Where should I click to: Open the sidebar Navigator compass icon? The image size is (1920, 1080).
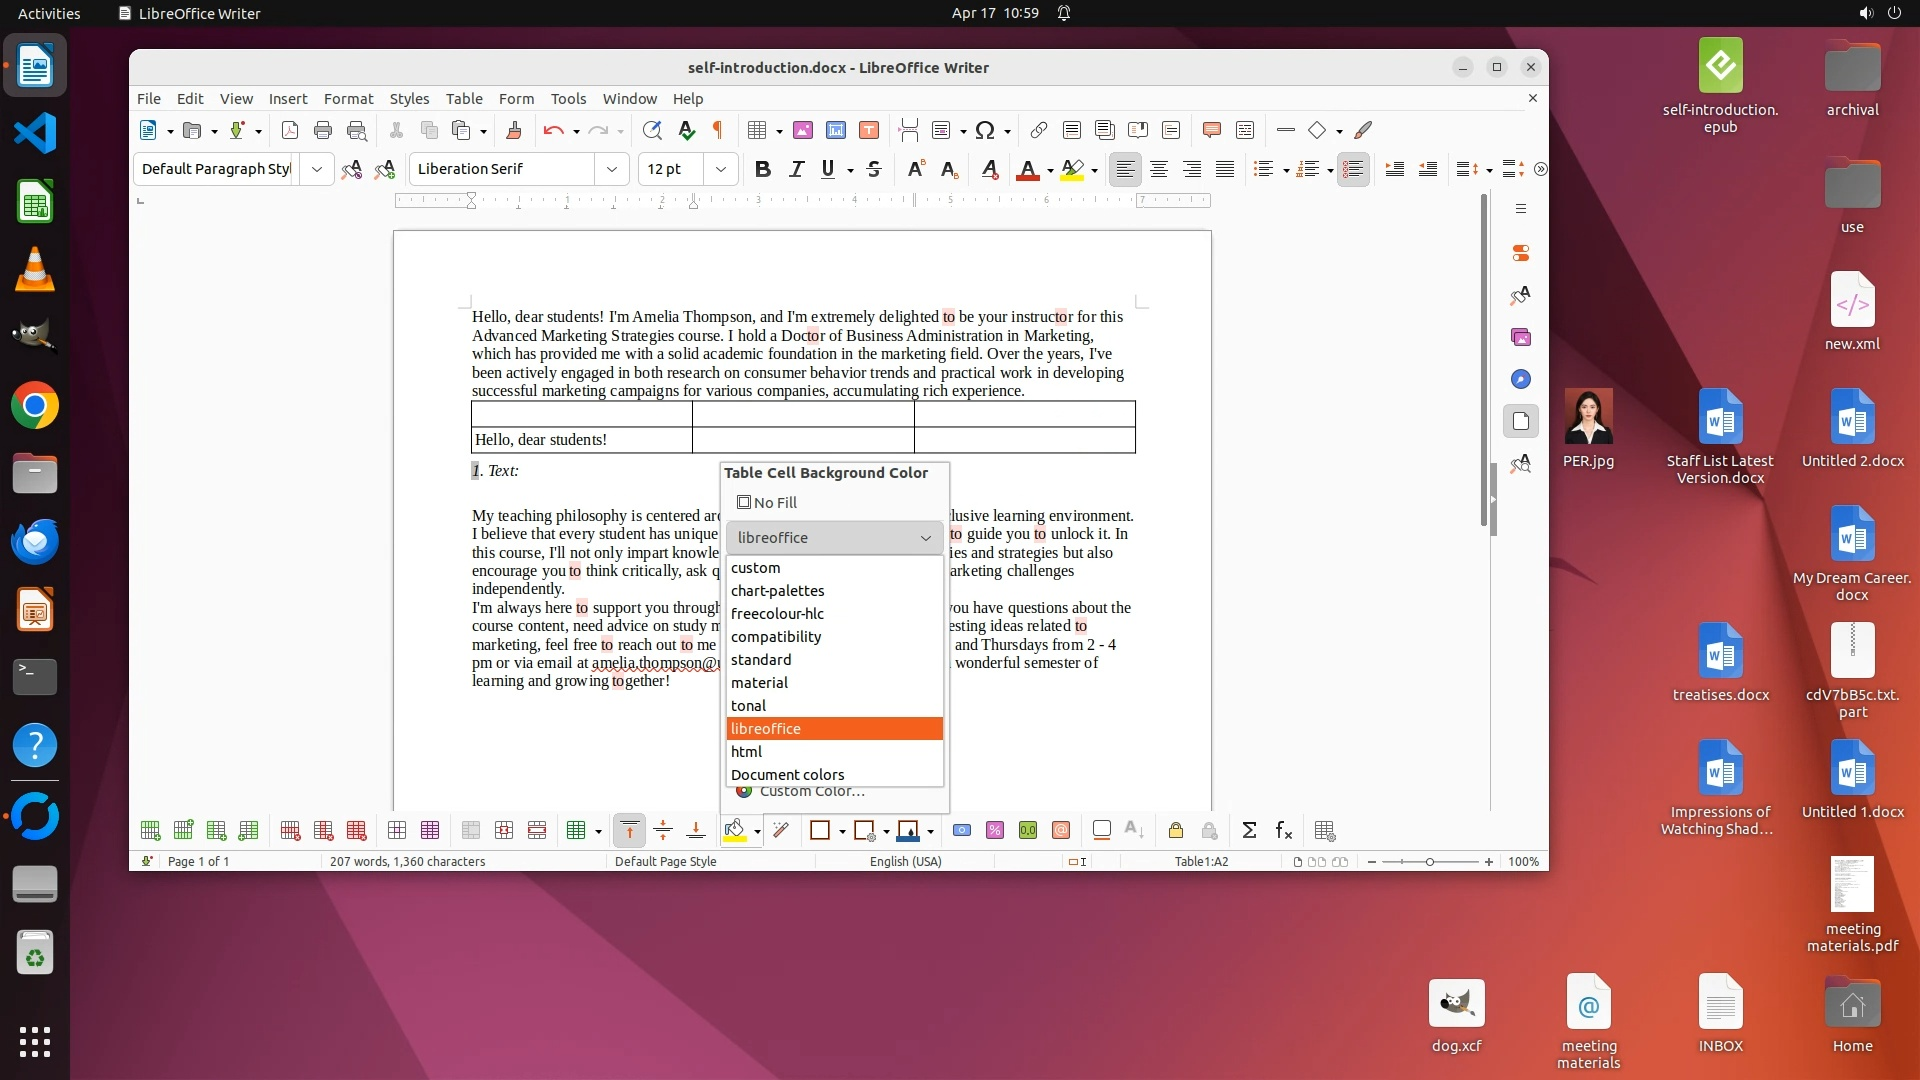[x=1521, y=379]
